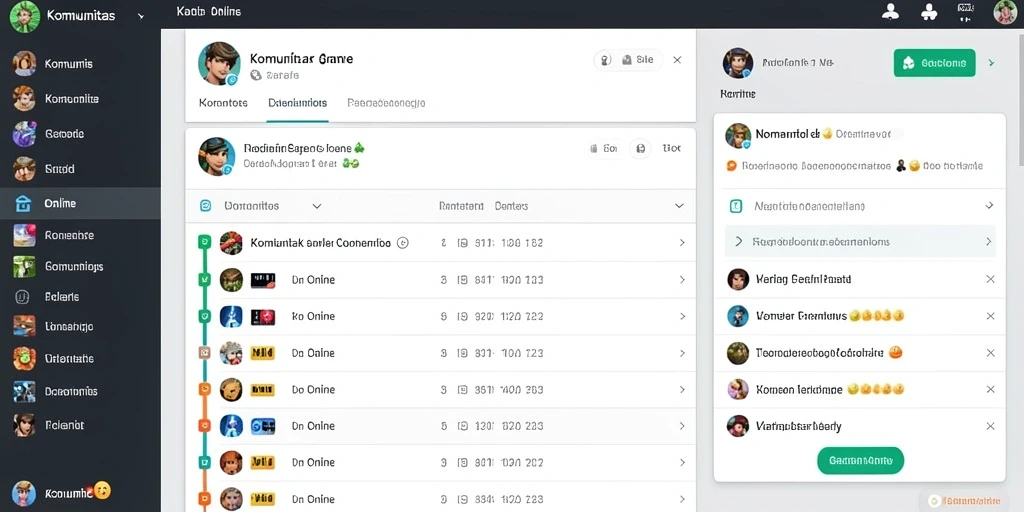Open the Gomunniogs sidebar item
This screenshot has width=1024, height=512.
(x=74, y=266)
